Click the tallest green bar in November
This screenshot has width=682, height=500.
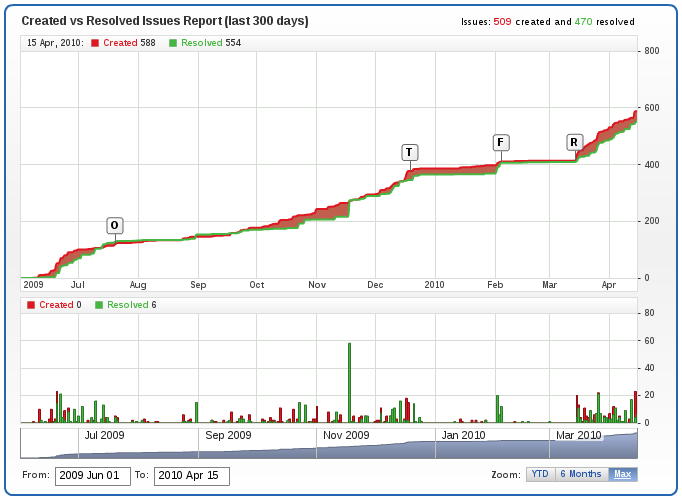(349, 382)
